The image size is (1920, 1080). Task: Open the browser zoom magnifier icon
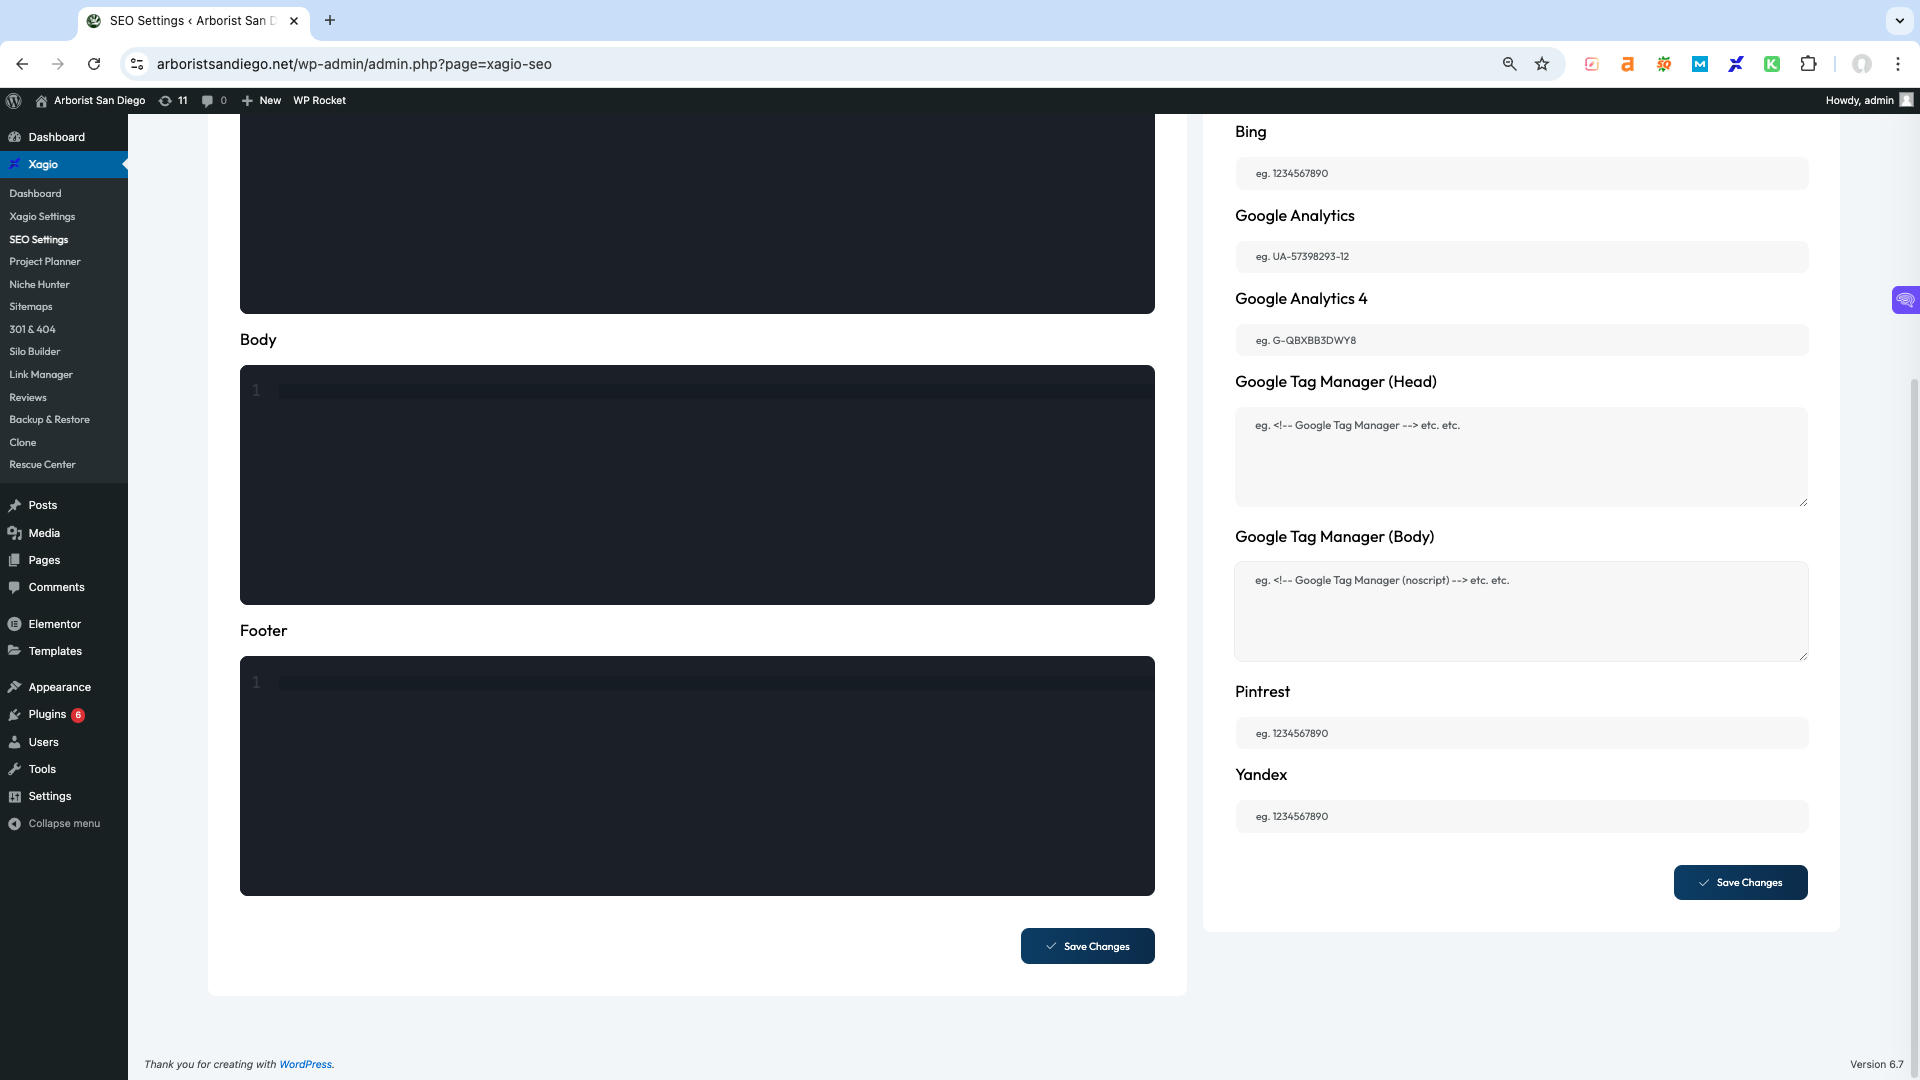(x=1509, y=64)
